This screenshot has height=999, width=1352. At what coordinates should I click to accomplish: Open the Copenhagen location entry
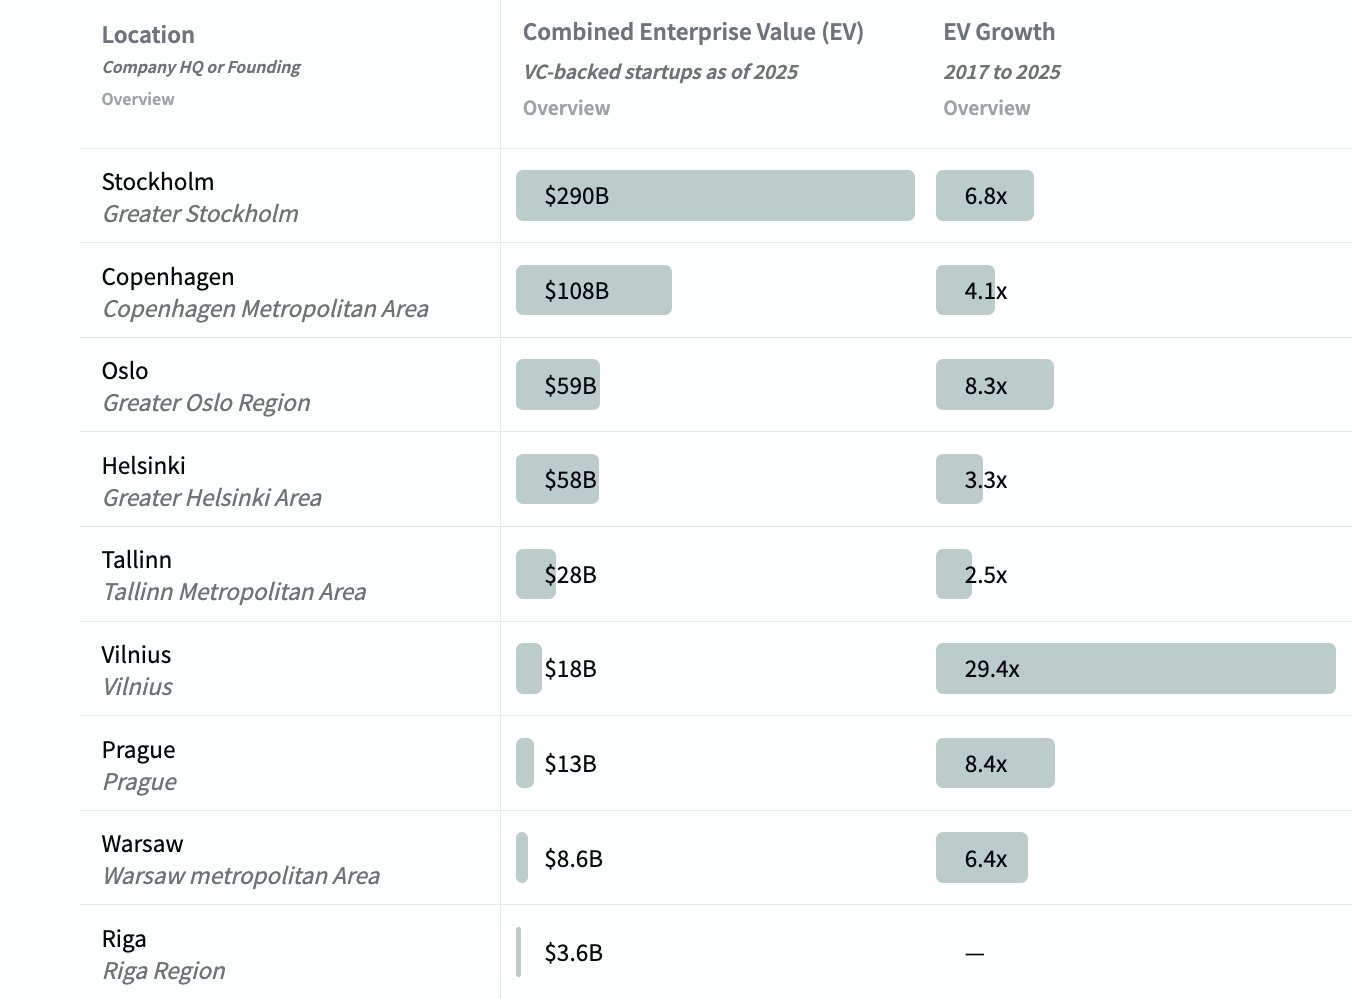point(168,277)
